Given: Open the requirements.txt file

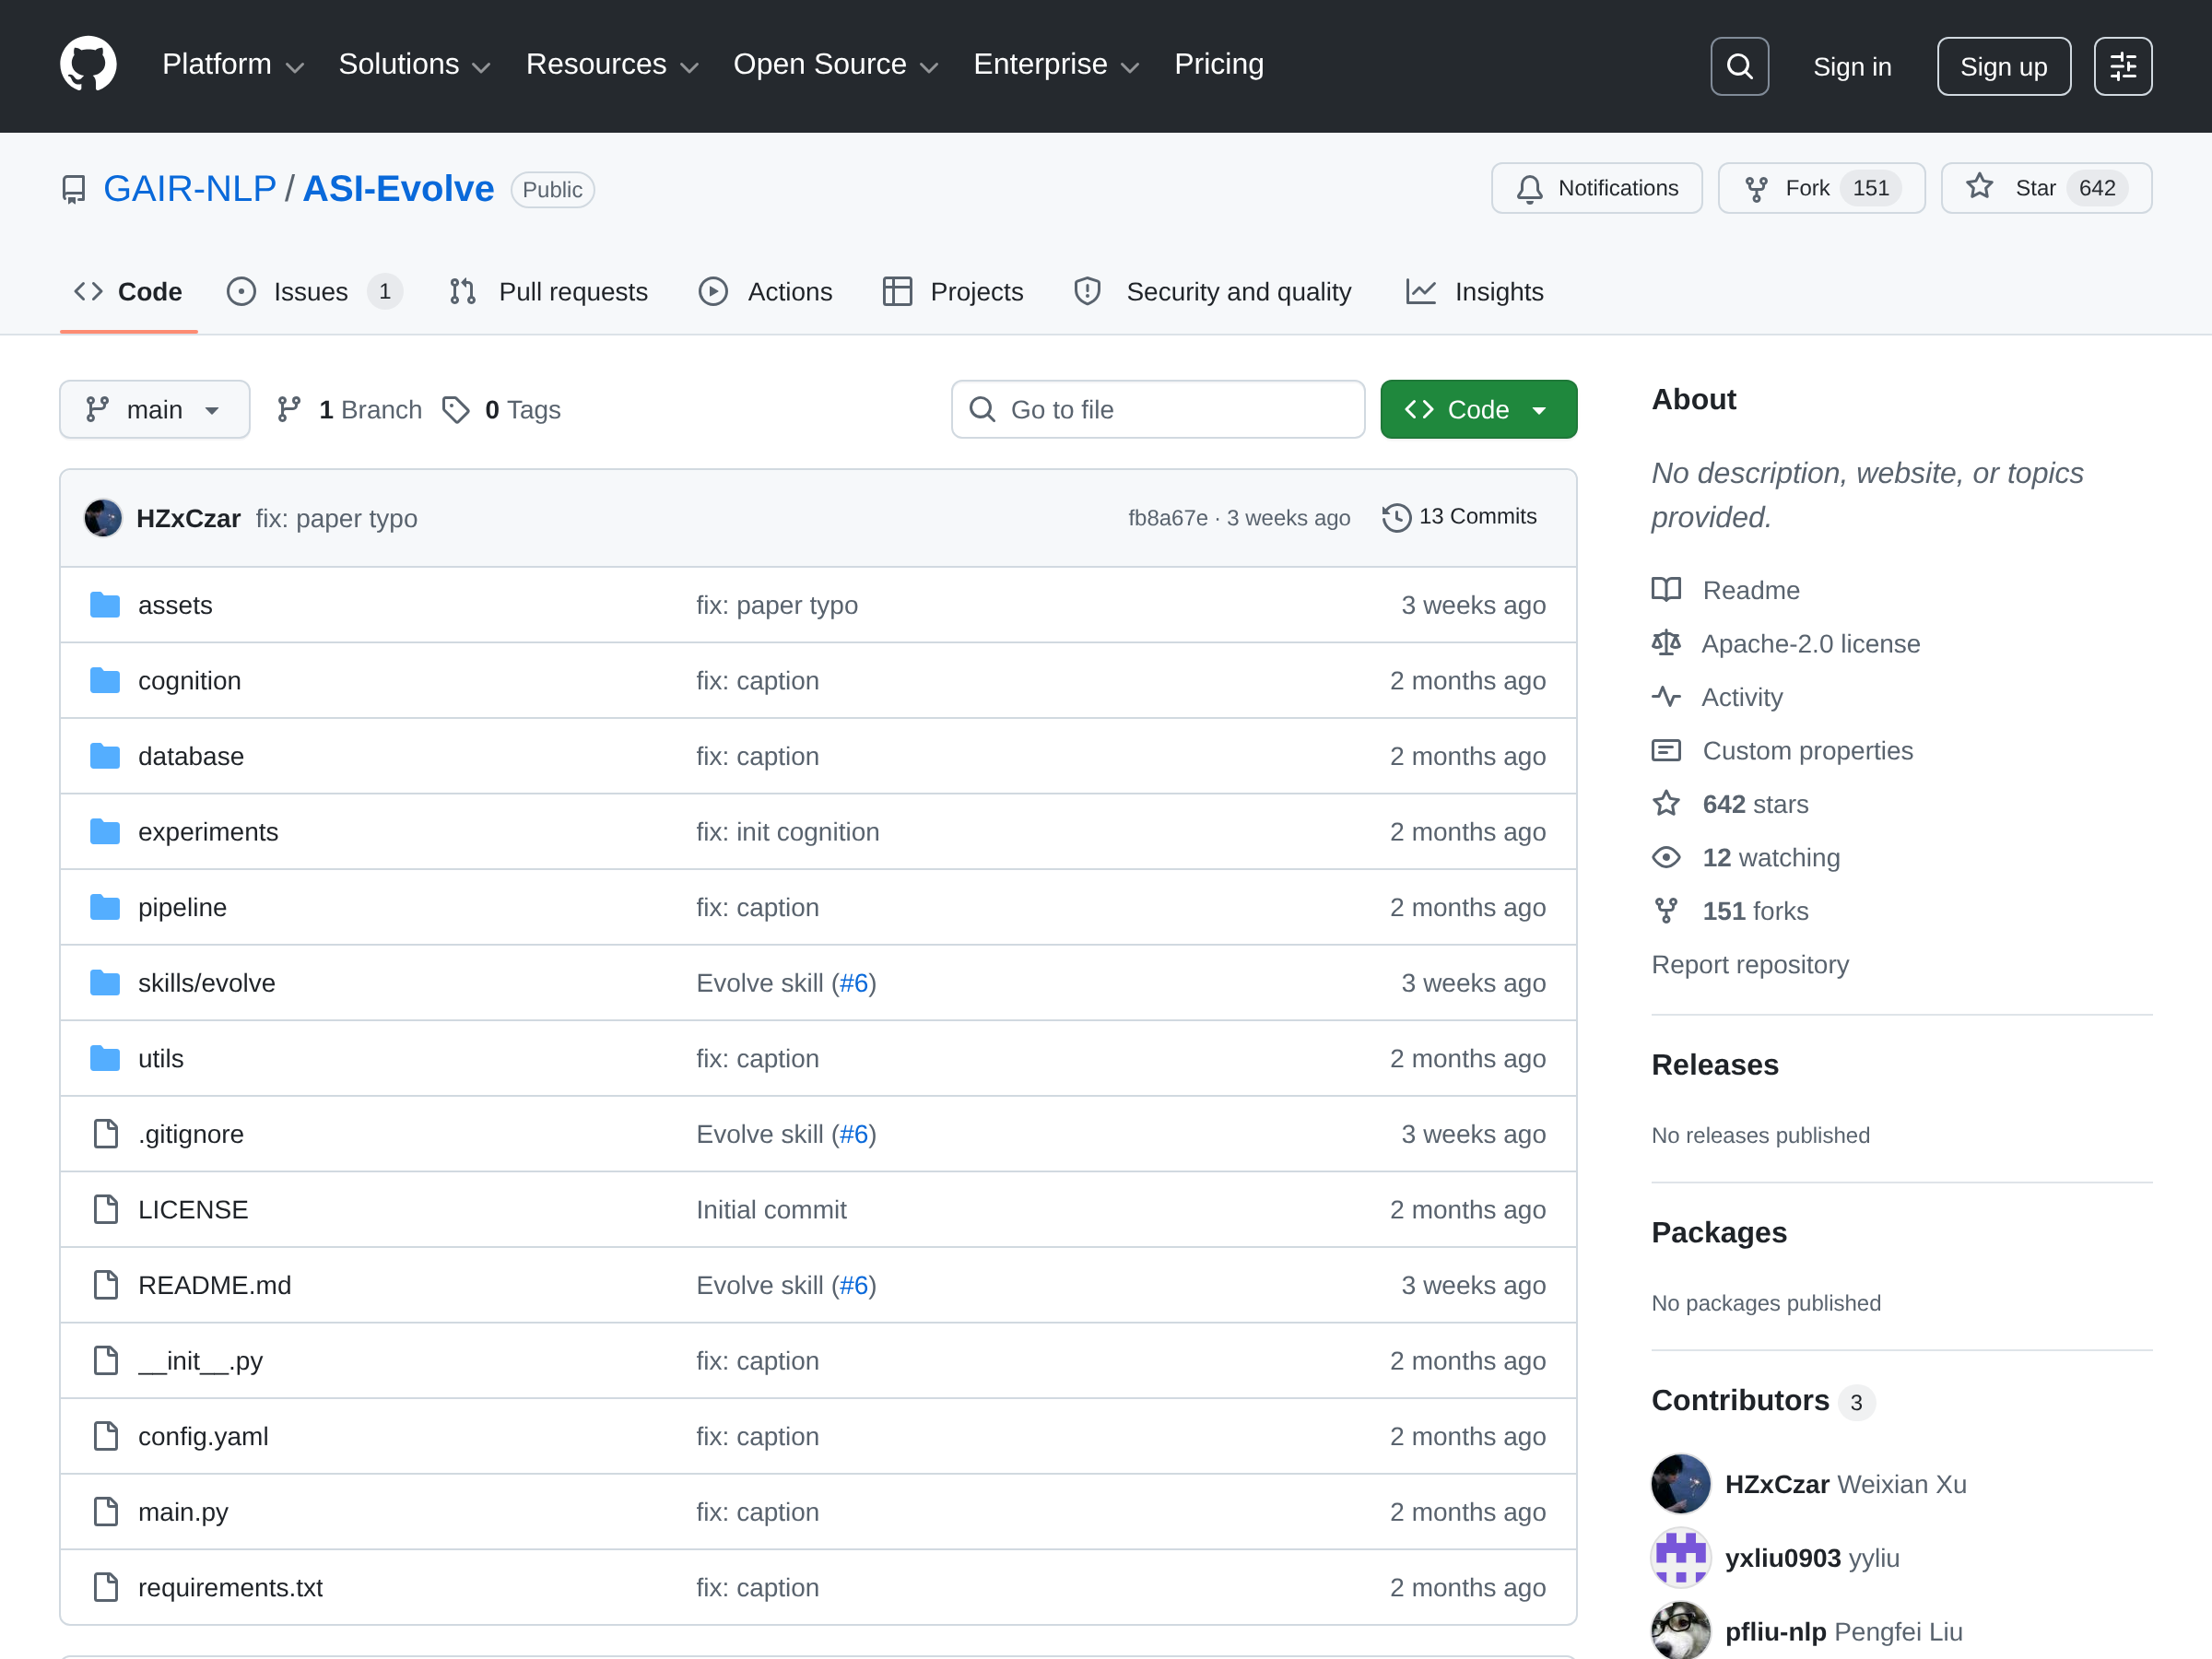Looking at the screenshot, I should (231, 1587).
